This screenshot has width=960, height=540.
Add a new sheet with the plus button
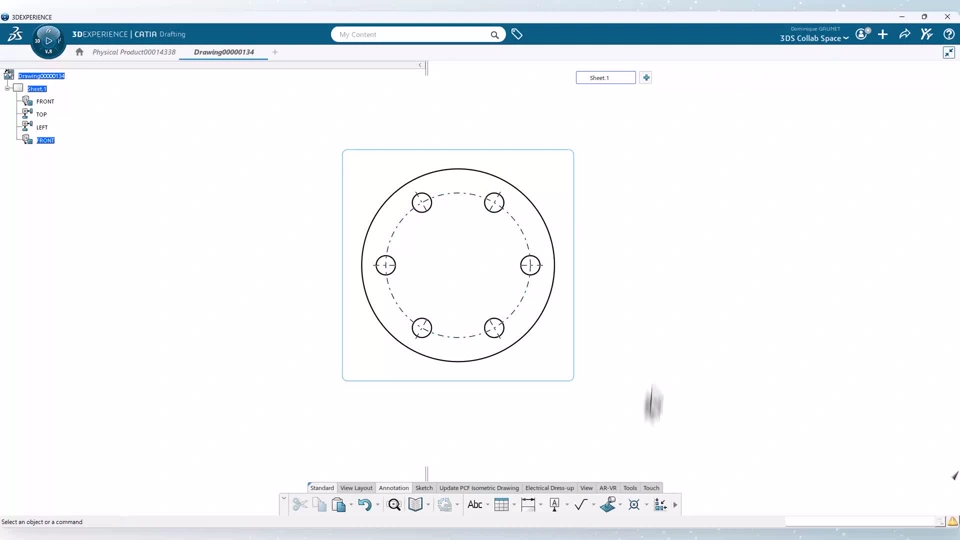[645, 78]
